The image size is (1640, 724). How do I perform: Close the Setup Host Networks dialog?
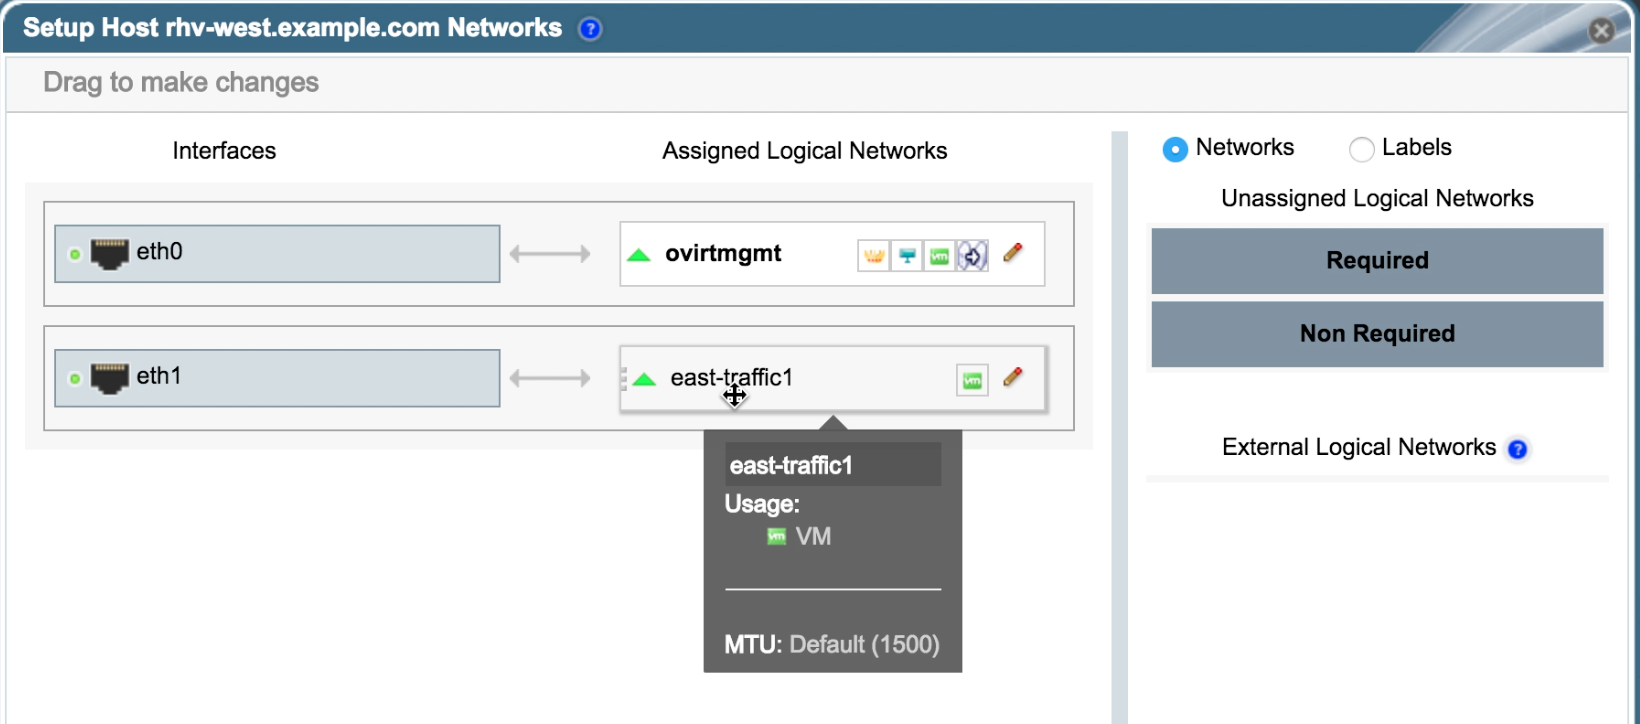point(1601,31)
